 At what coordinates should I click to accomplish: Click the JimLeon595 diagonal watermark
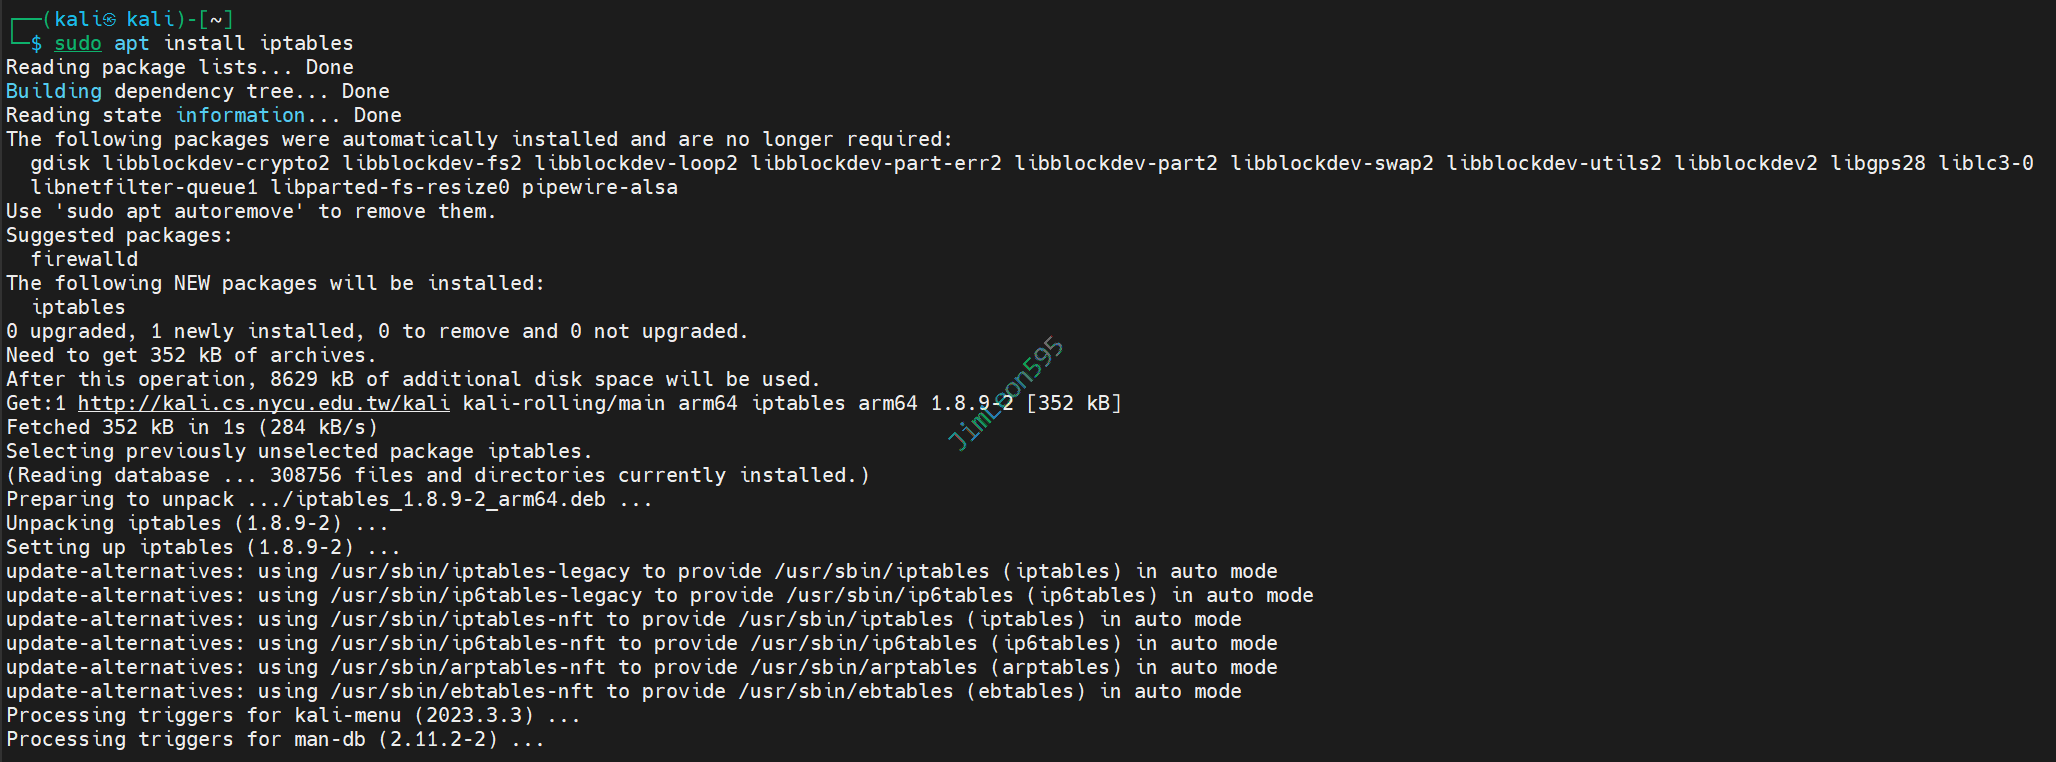pyautogui.click(x=1005, y=393)
